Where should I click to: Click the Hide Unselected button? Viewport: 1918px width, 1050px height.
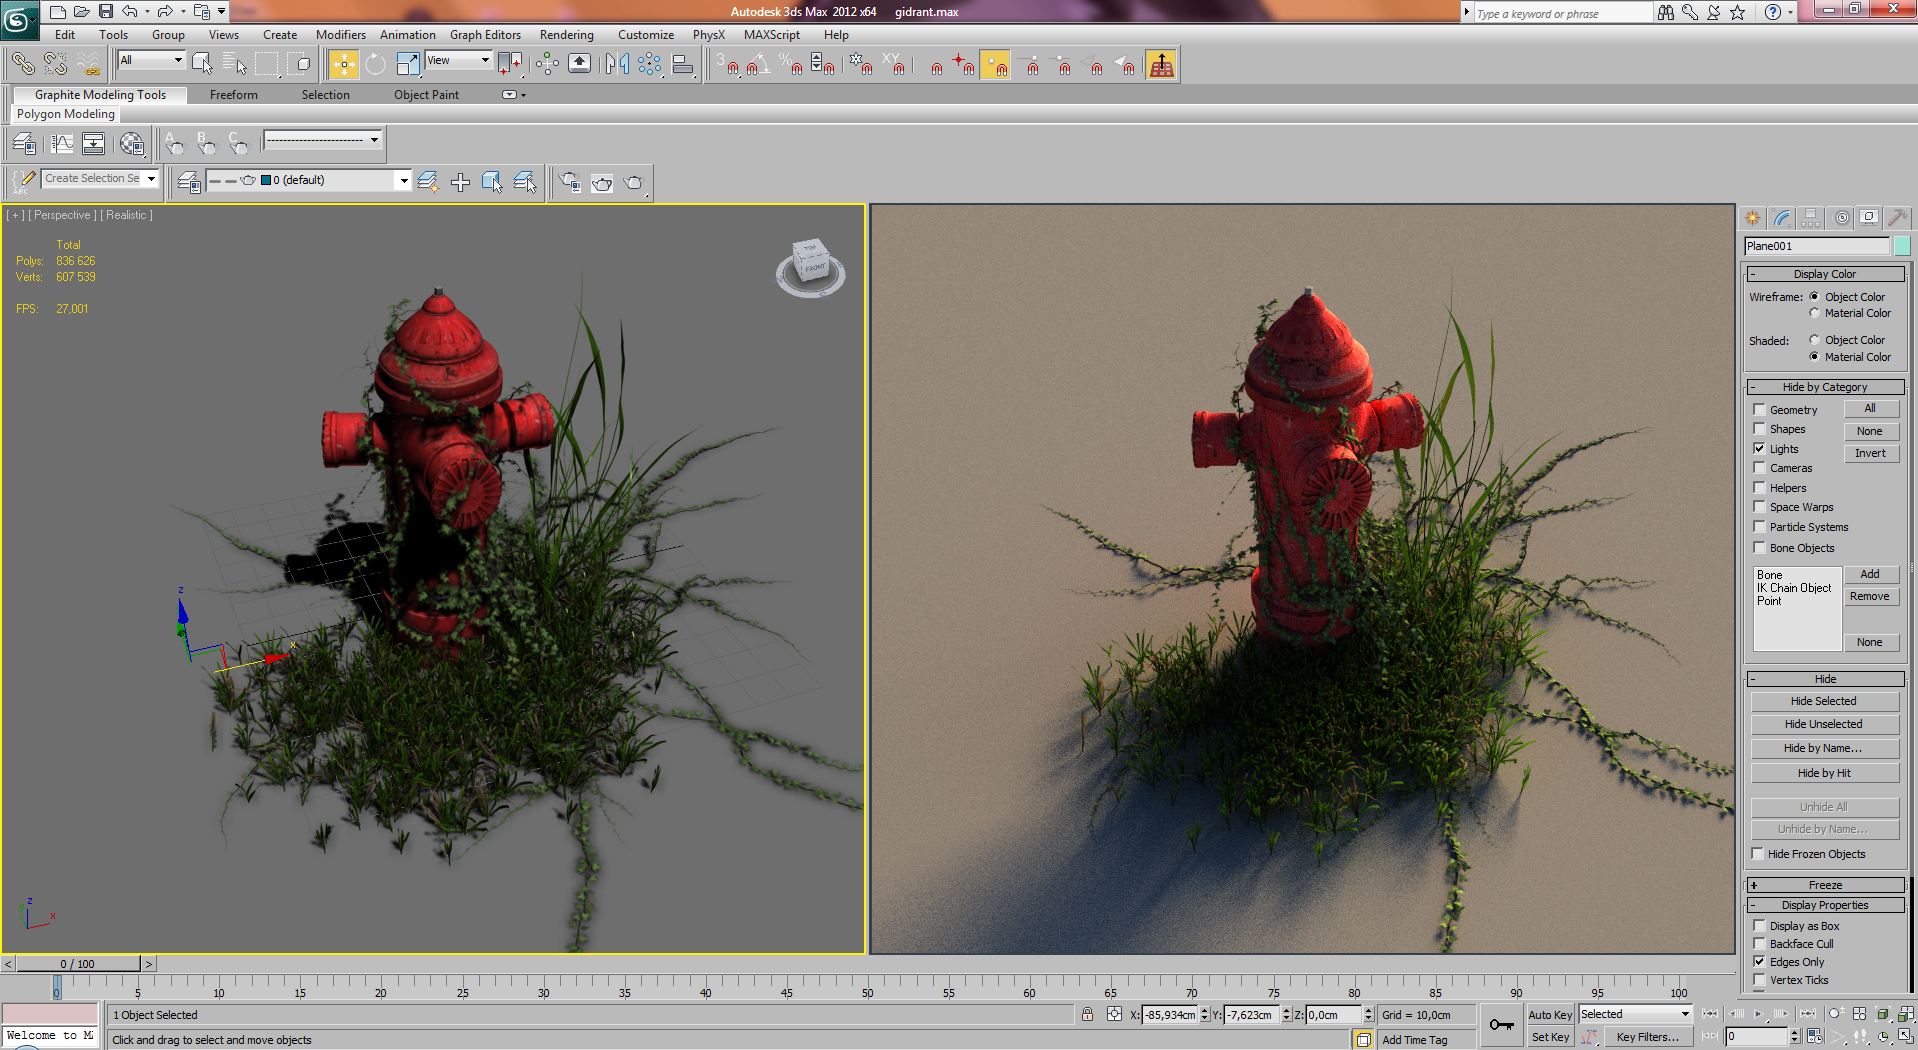point(1823,724)
